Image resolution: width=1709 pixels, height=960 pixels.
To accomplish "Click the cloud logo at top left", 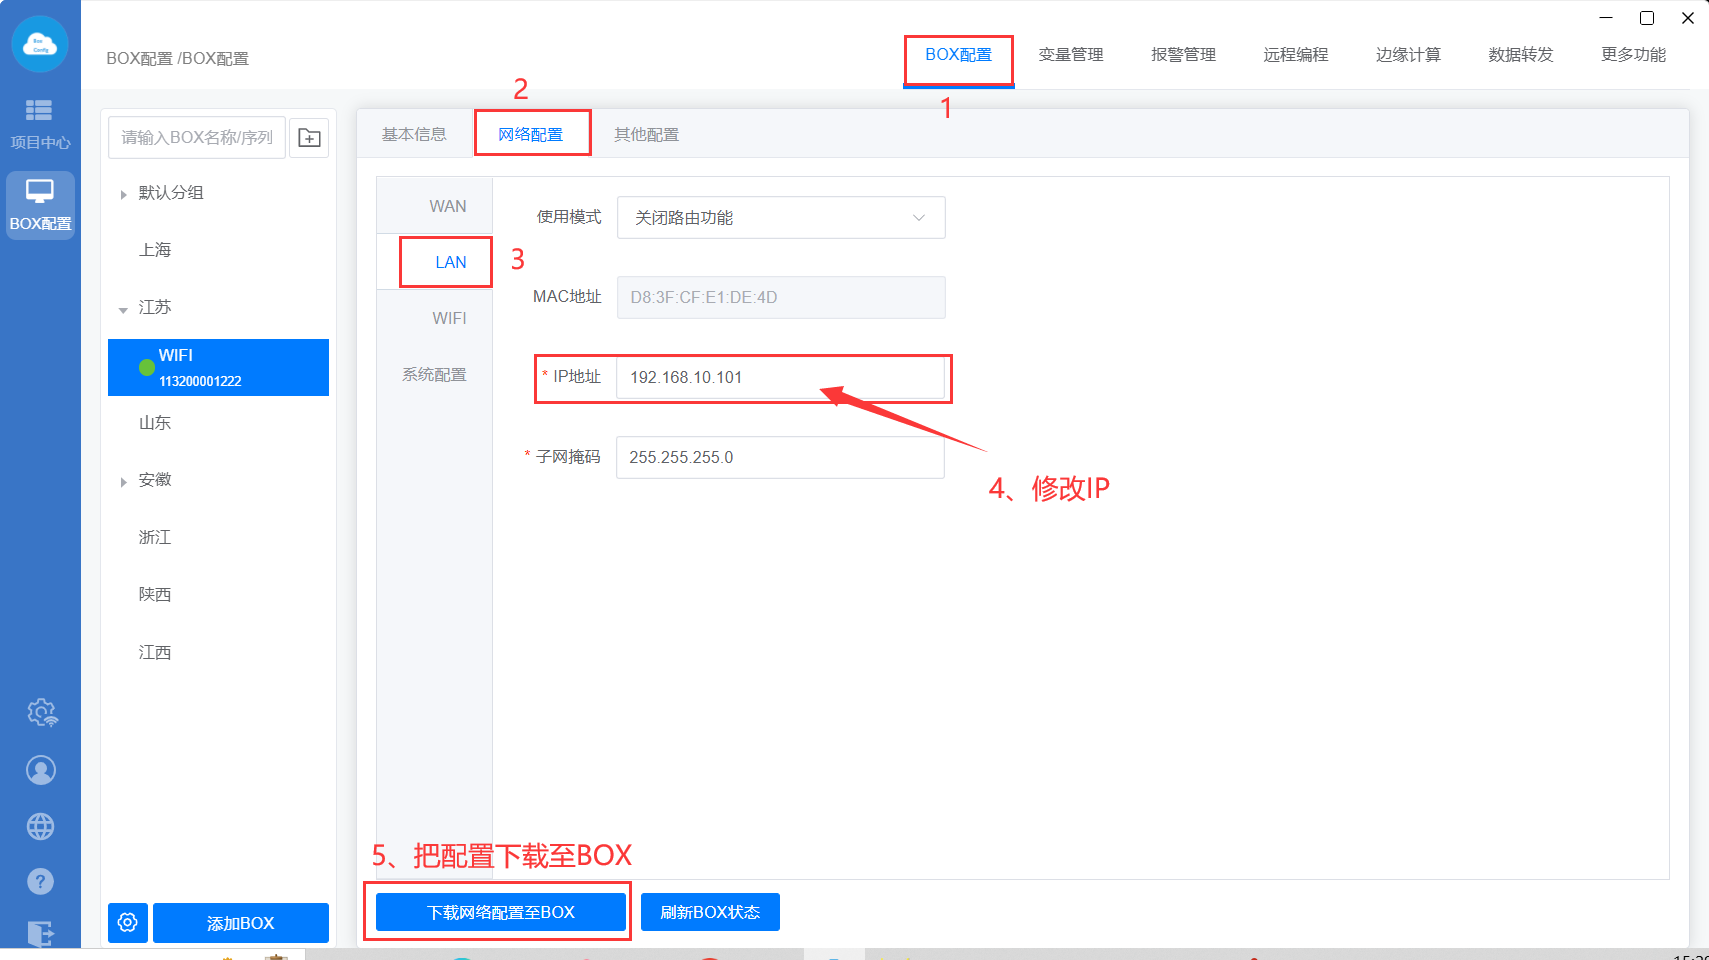I will [40, 44].
